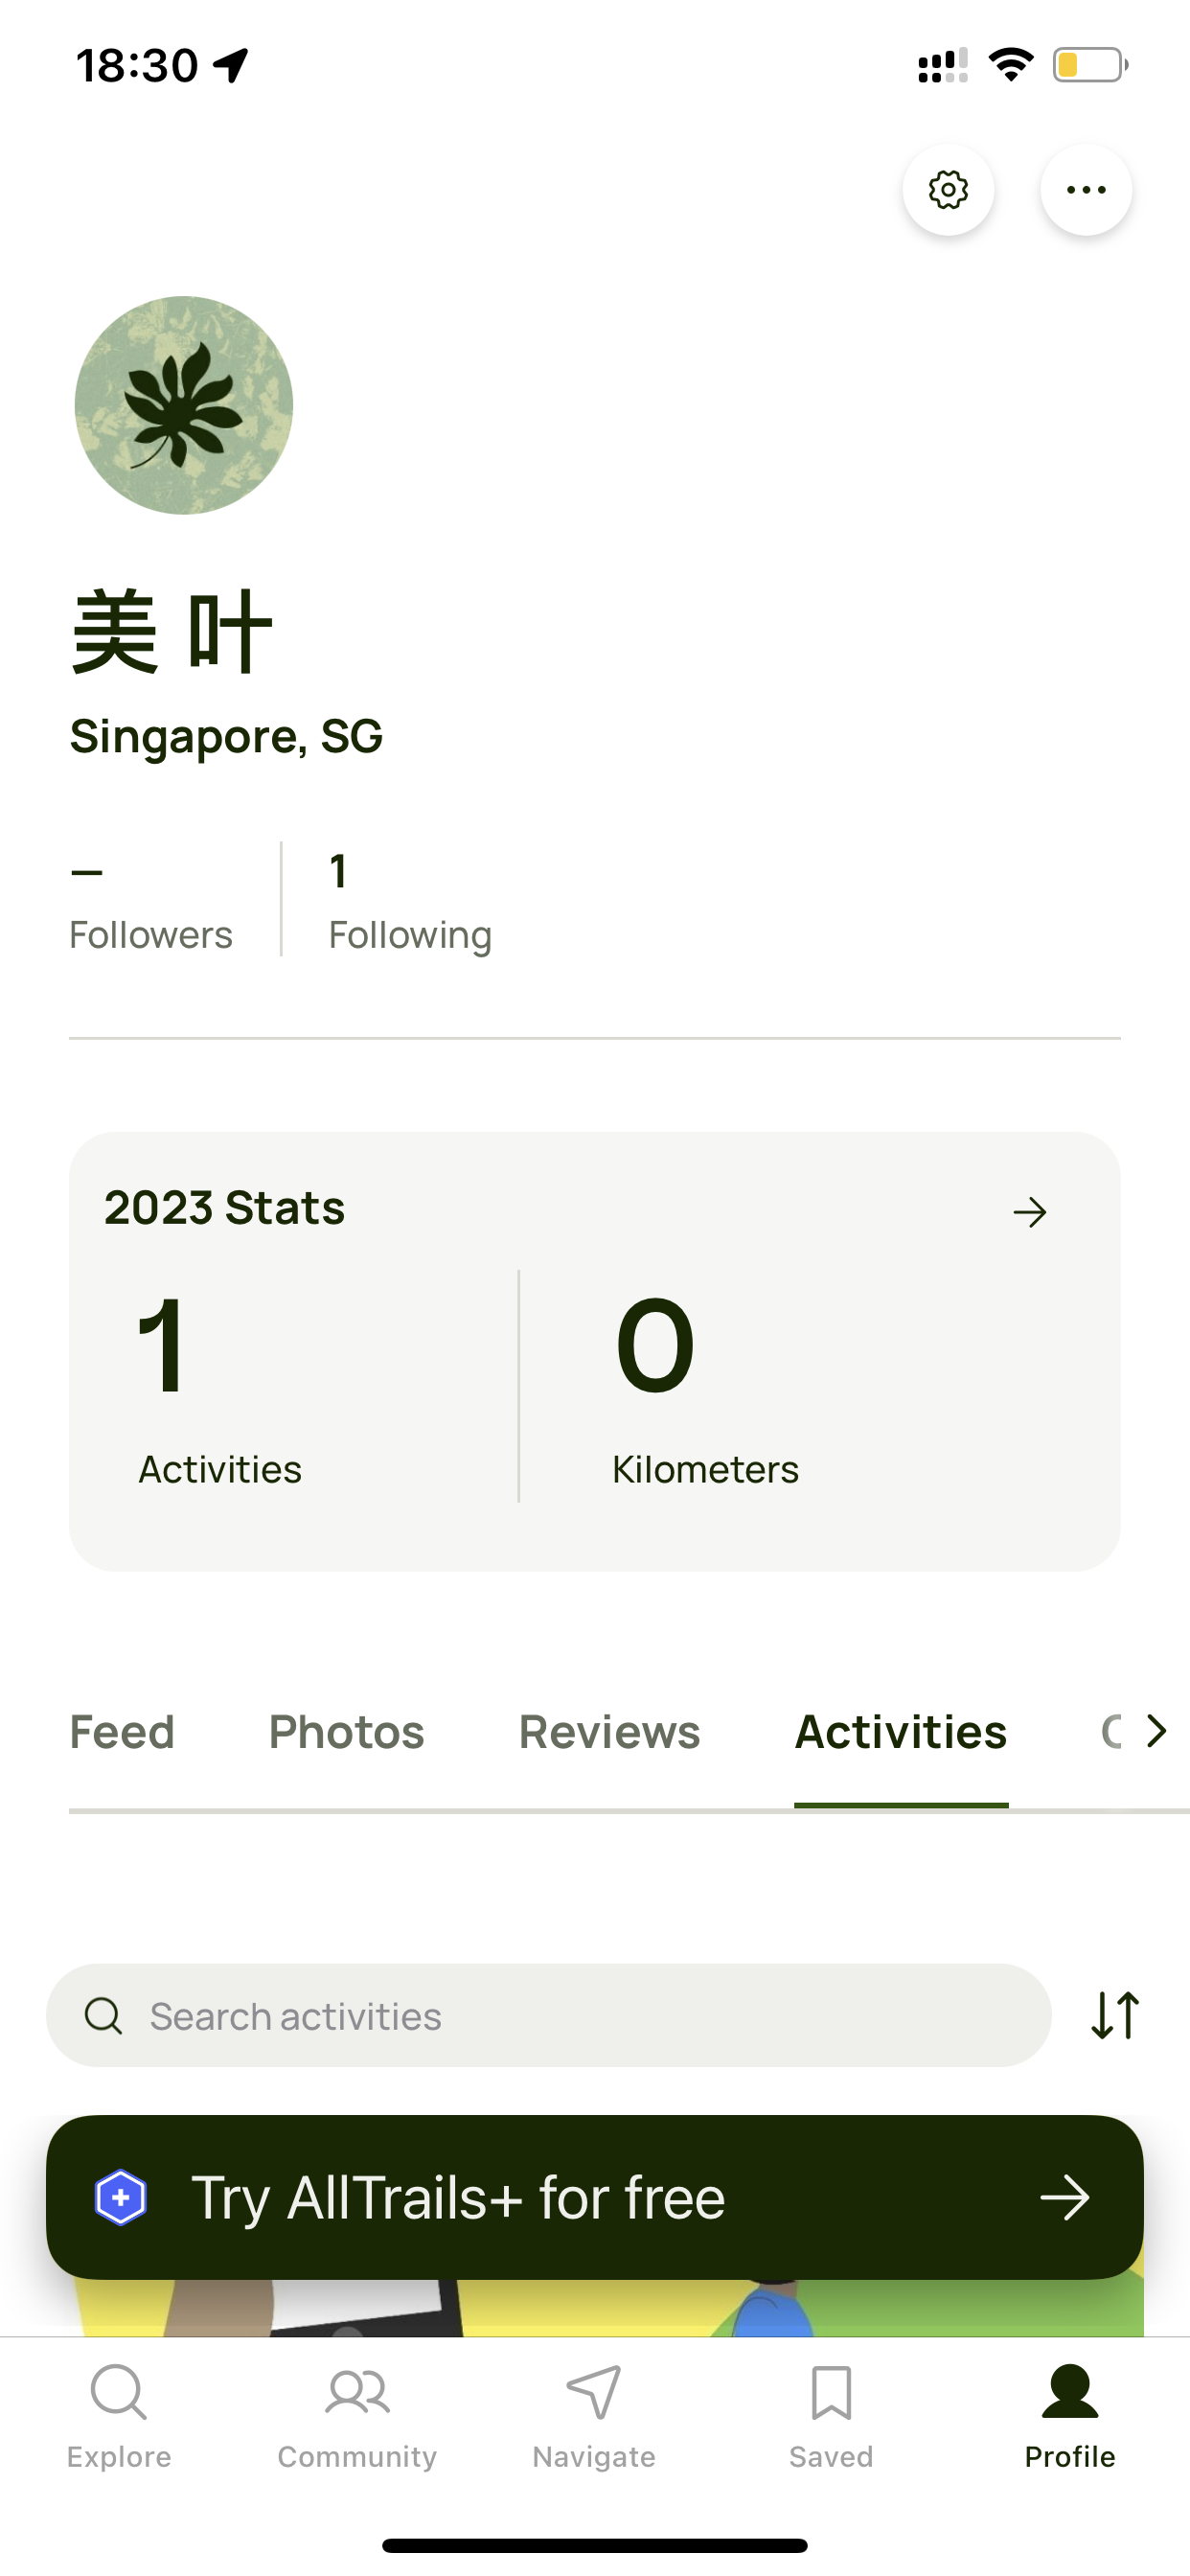1190x2576 pixels.
Task: Open the Saved bookmarks section
Action: click(x=831, y=2416)
